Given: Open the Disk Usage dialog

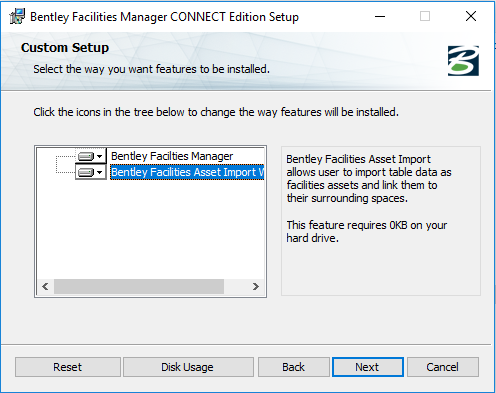Looking at the screenshot, I should (x=188, y=367).
